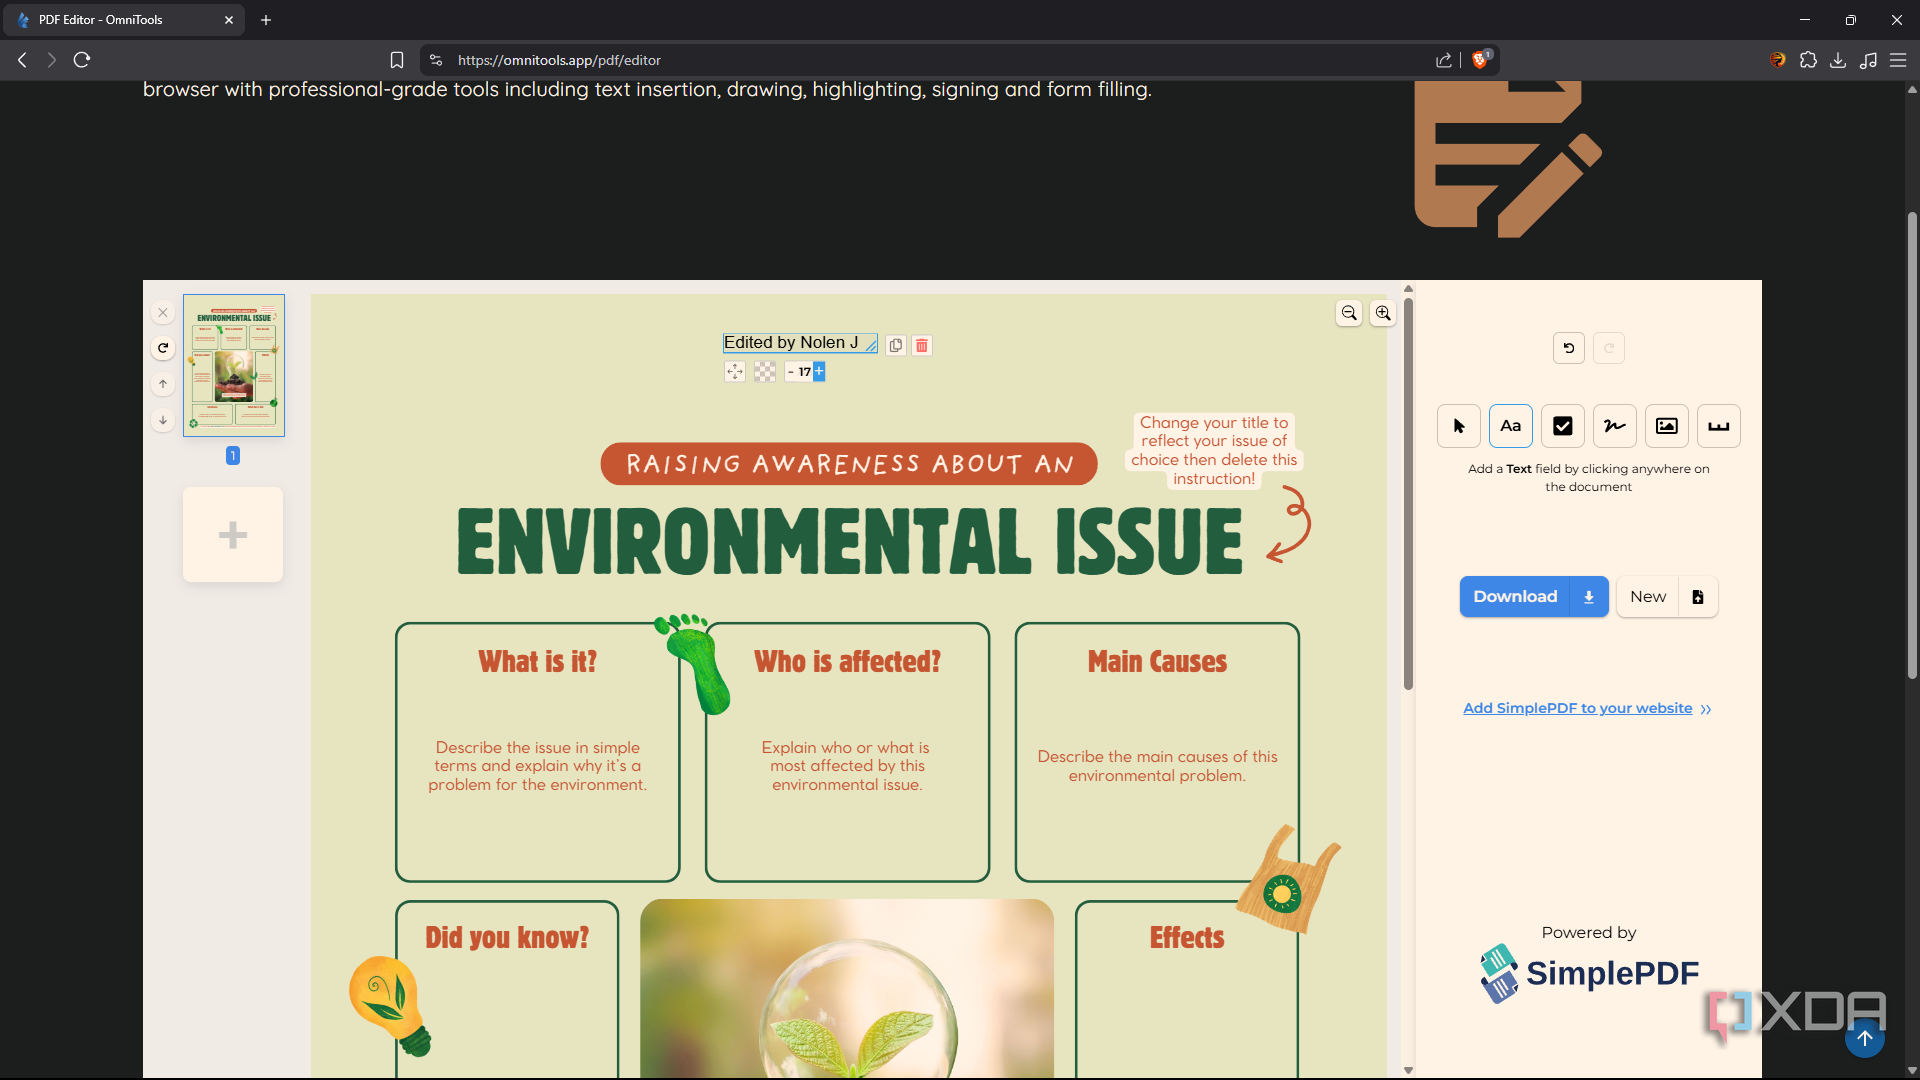Click the Edited by Nolen J text field
The image size is (1920, 1080).
click(799, 343)
